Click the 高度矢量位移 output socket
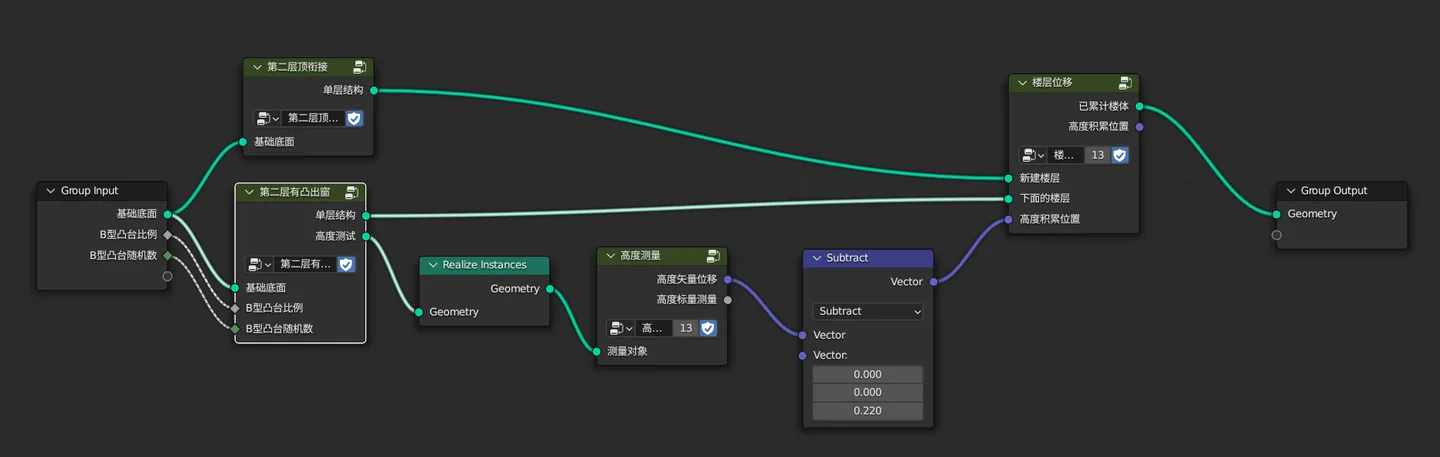This screenshot has width=1440, height=457. pyautogui.click(x=727, y=279)
